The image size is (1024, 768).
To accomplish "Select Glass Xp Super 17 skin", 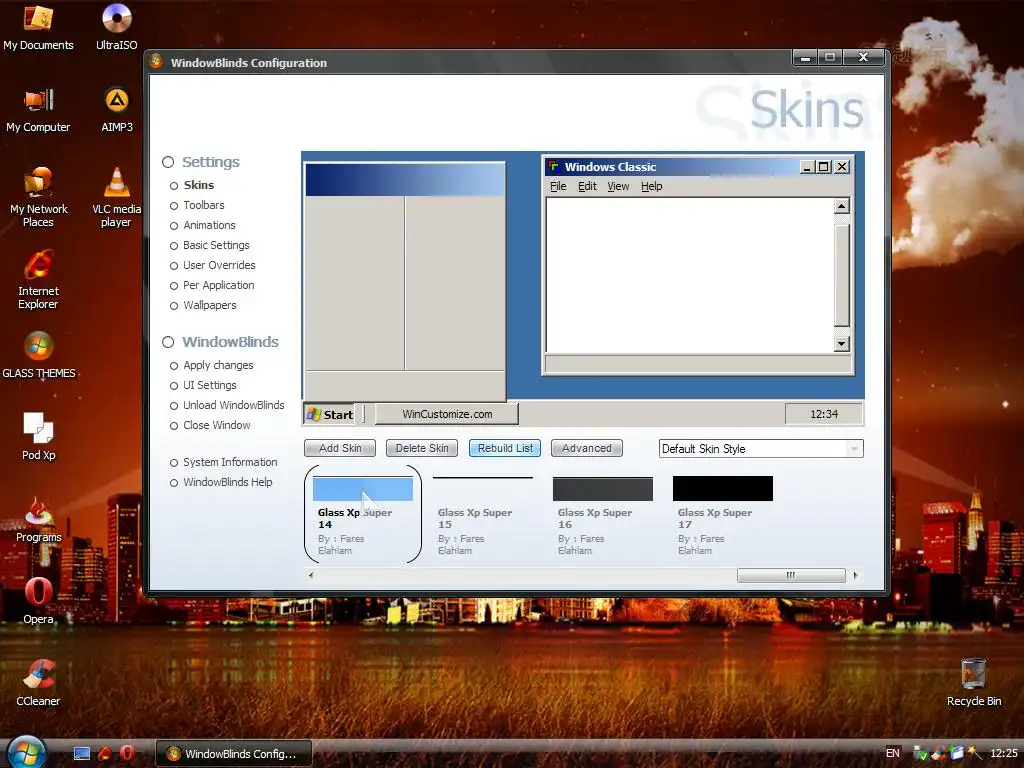I will (723, 515).
